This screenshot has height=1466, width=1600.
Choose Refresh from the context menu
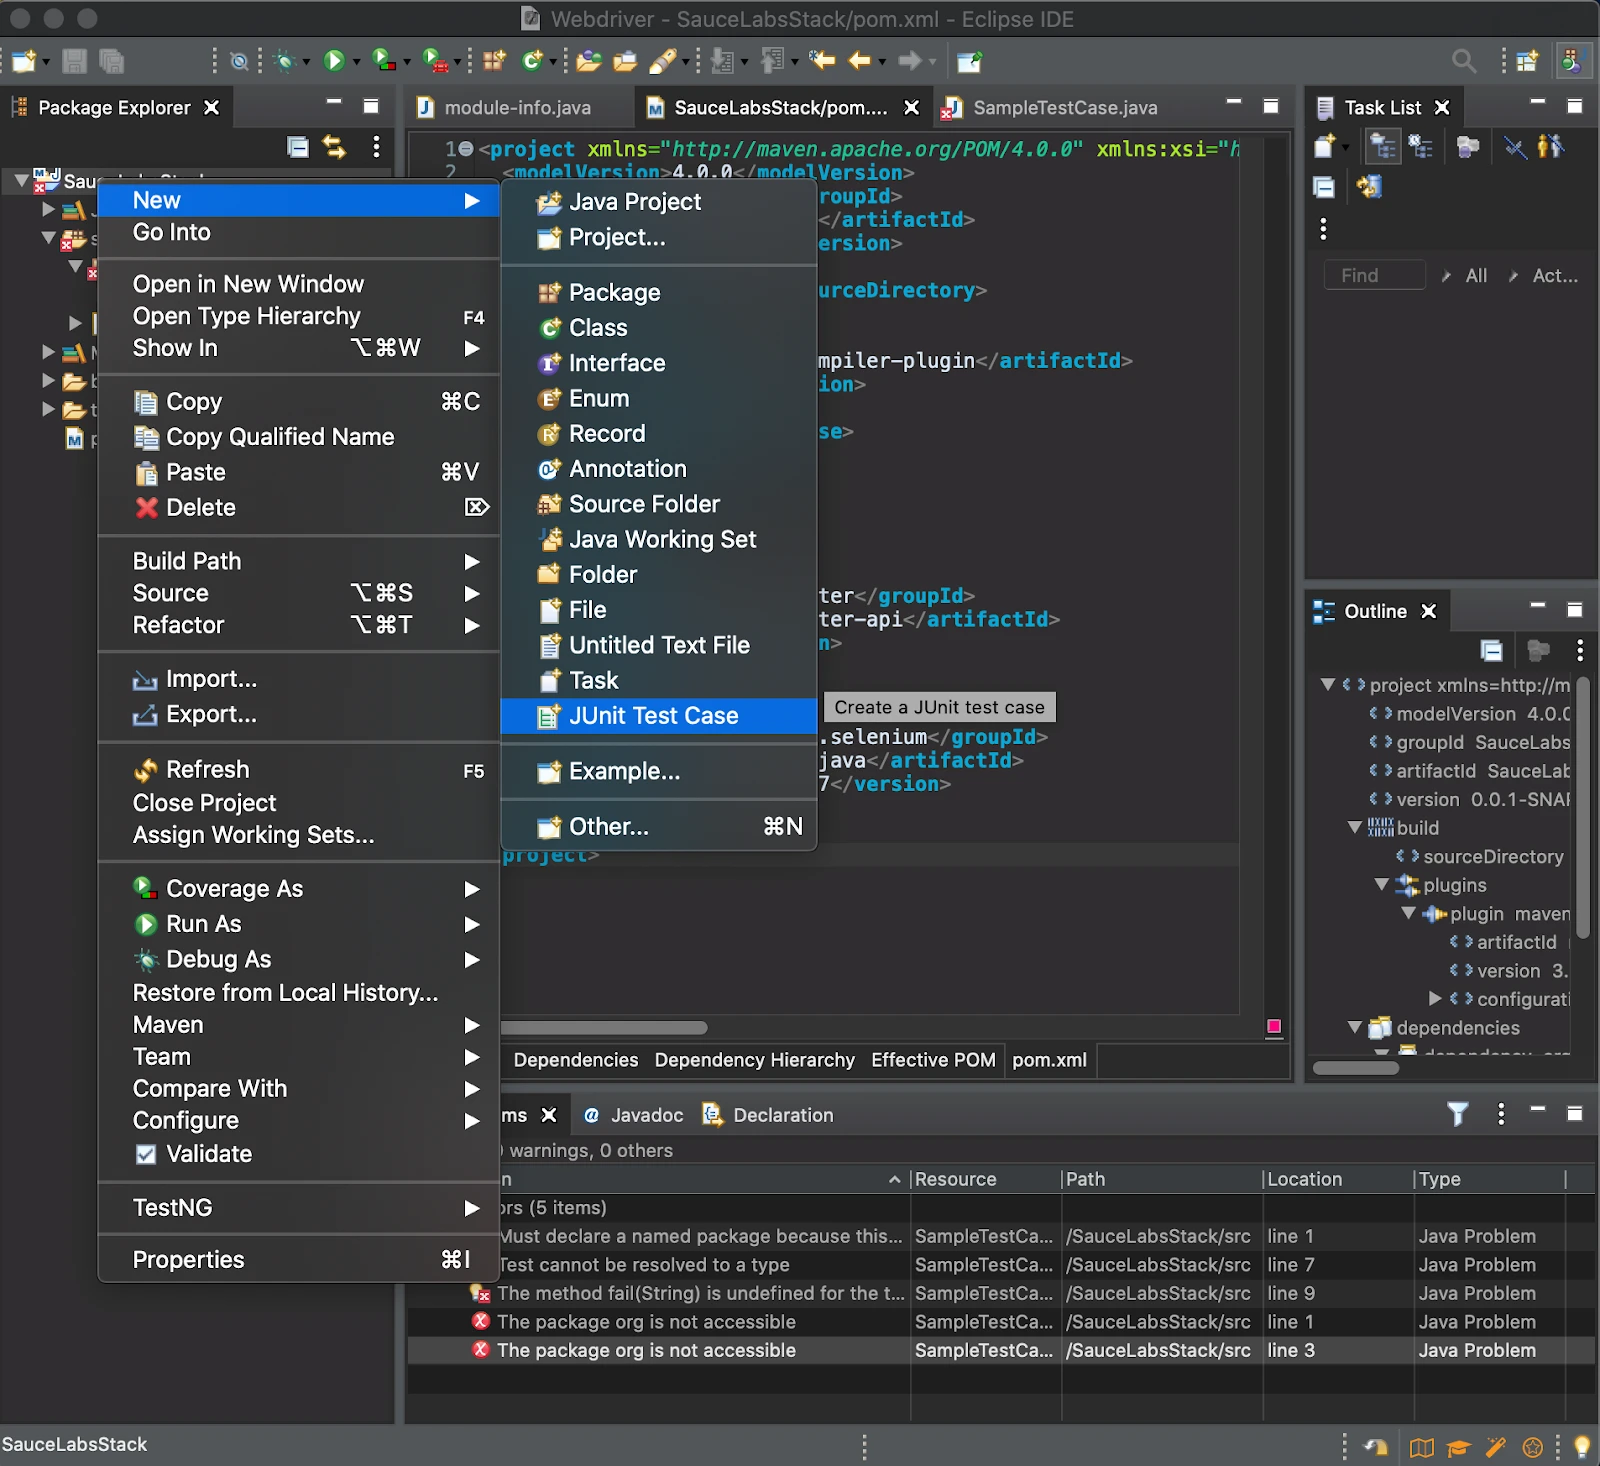point(207,770)
